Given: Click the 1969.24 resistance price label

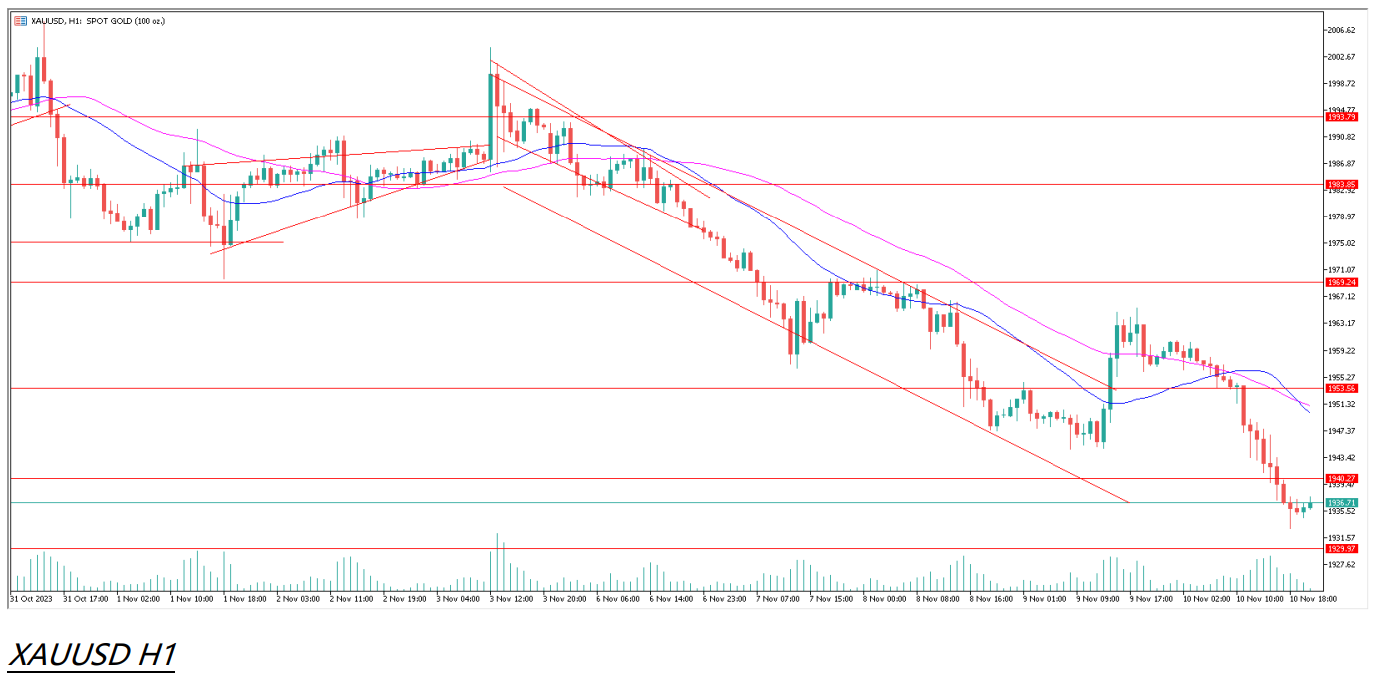Looking at the screenshot, I should coord(1340,283).
